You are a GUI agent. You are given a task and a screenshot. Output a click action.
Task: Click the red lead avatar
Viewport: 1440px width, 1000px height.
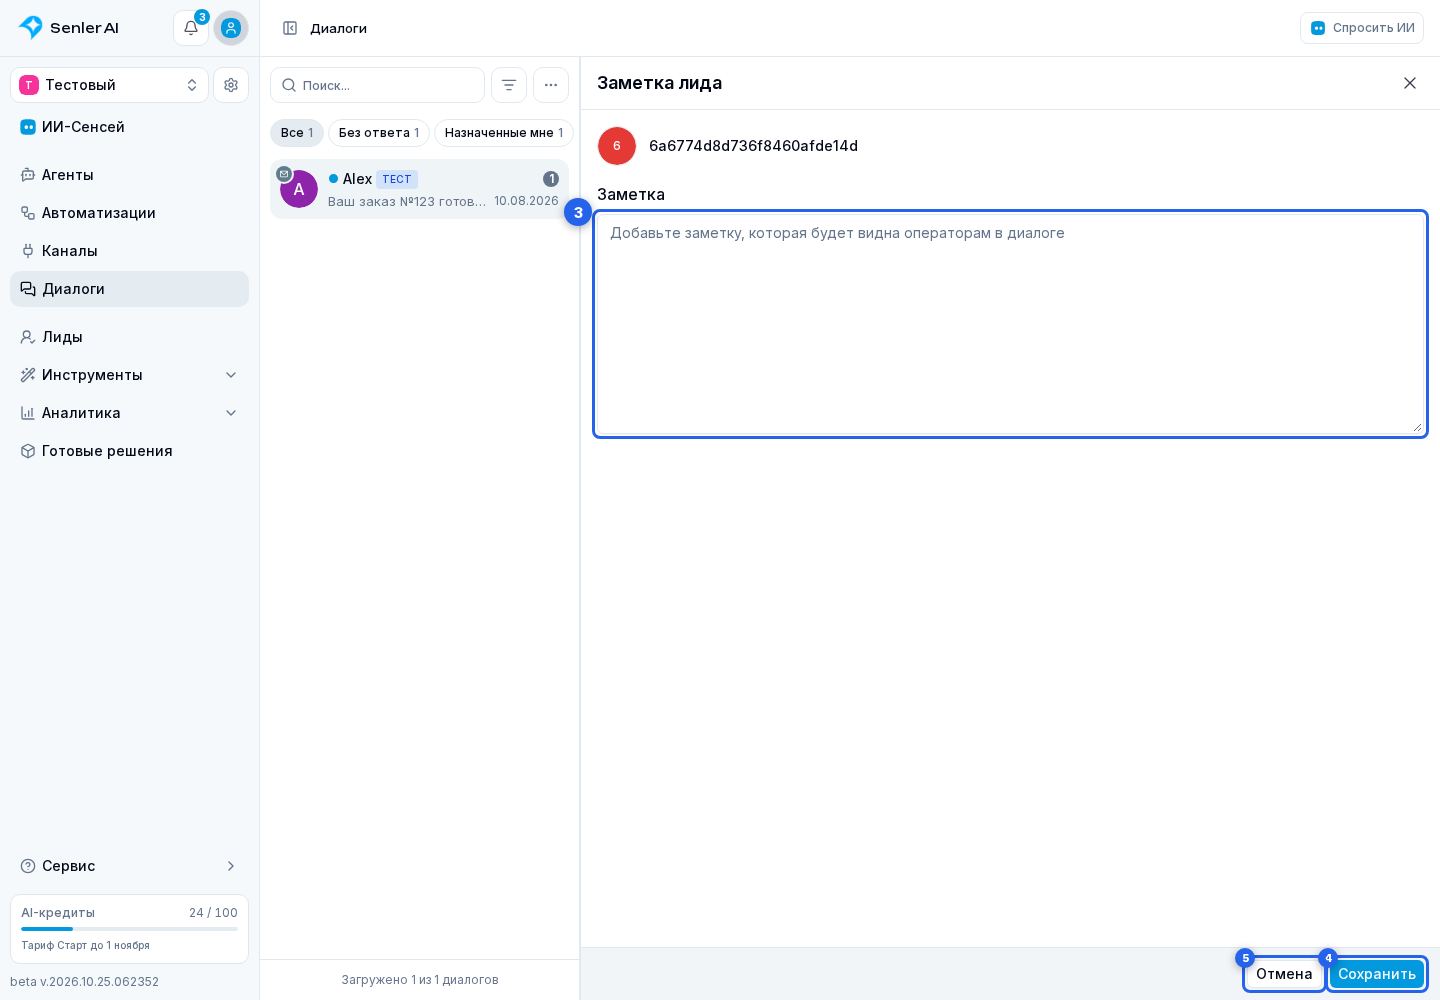617,146
